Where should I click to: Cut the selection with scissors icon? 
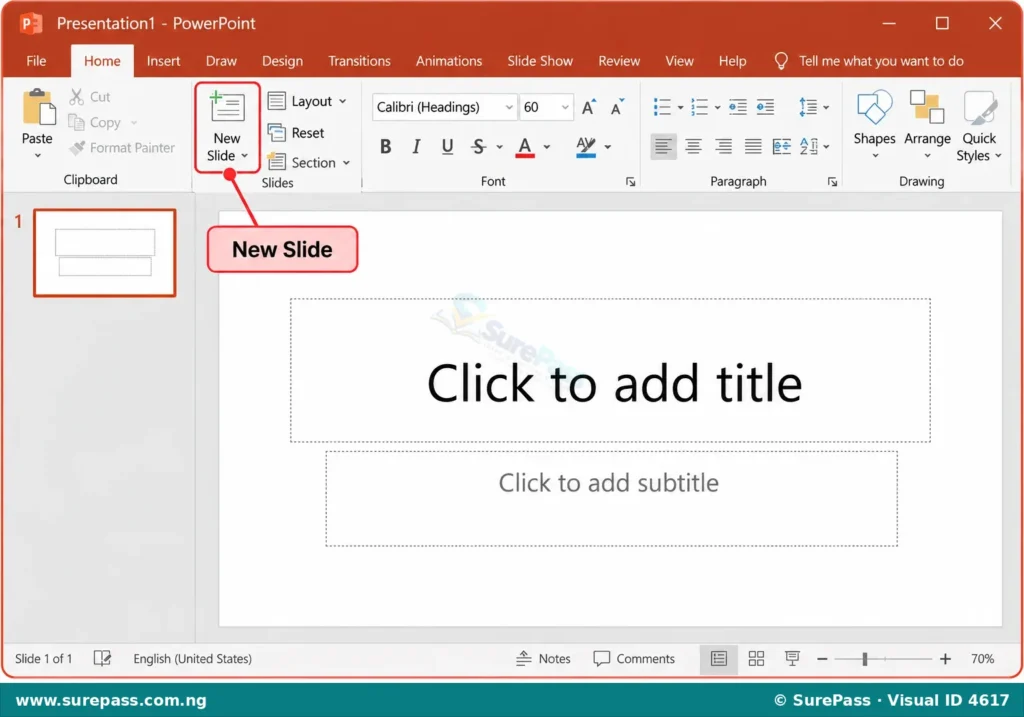click(76, 97)
